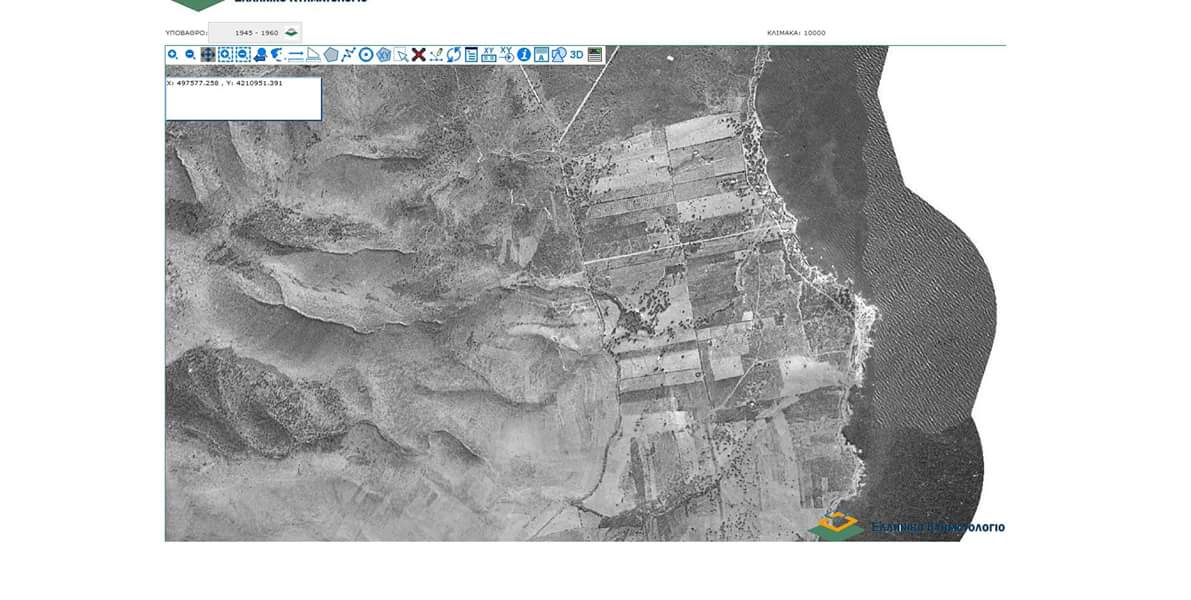Screen dimensions: 1191x600
Task: Select the zoom out magnifier tool
Action: coord(191,55)
